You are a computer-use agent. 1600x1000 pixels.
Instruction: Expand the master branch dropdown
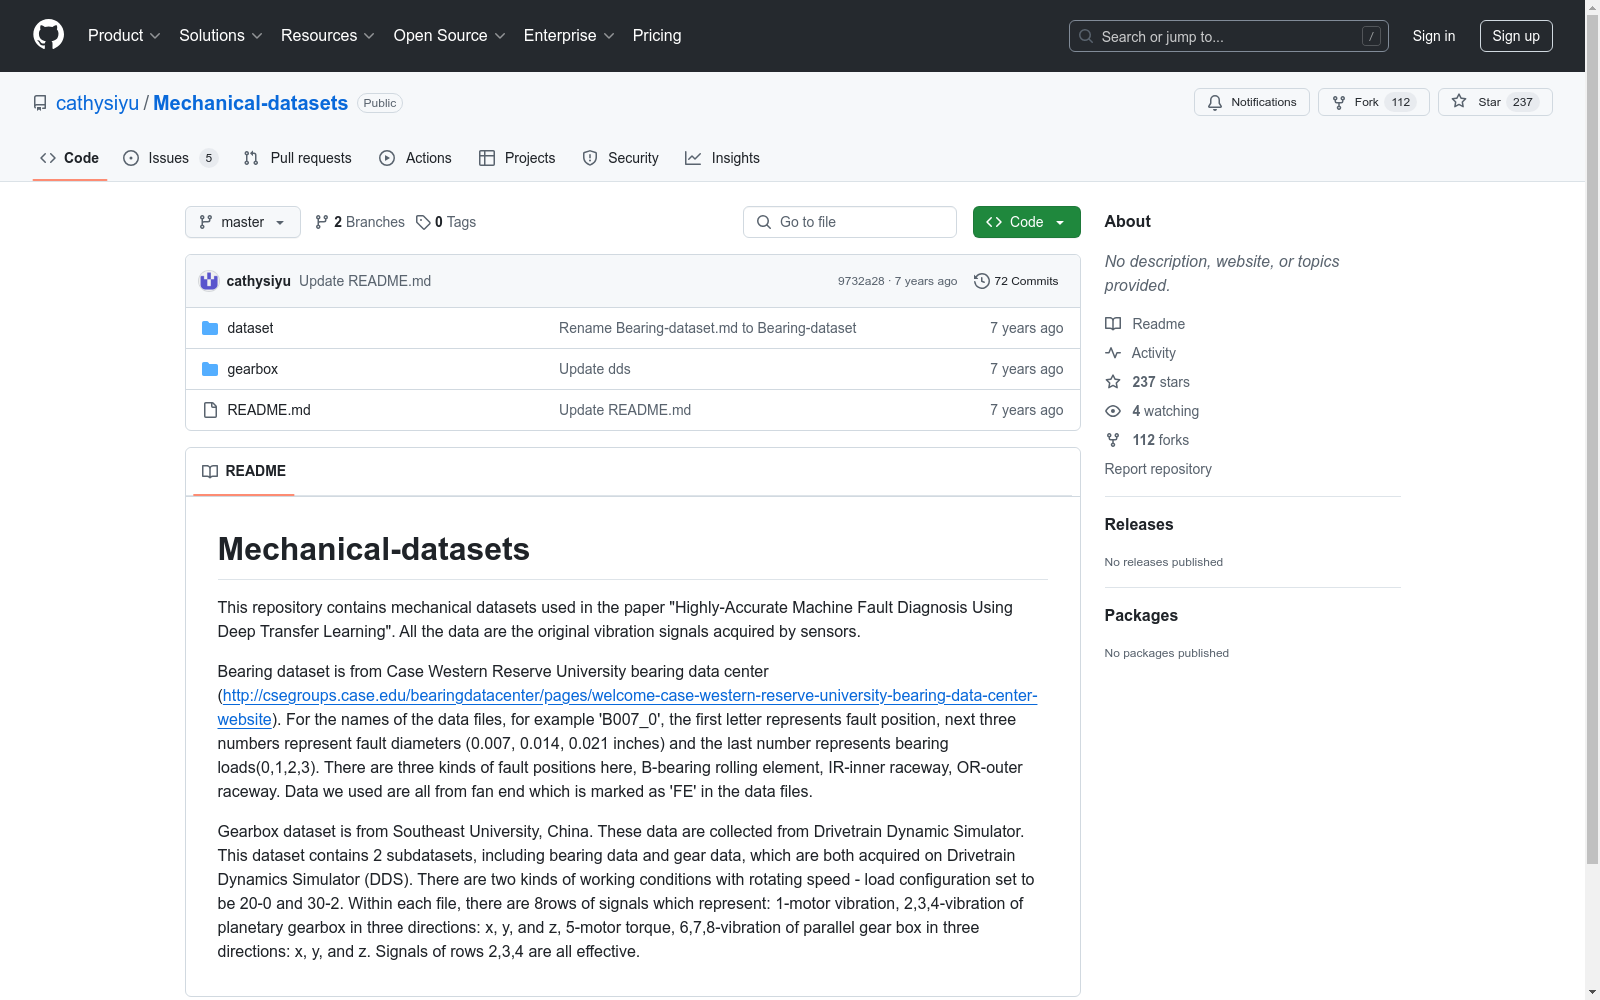click(x=243, y=222)
